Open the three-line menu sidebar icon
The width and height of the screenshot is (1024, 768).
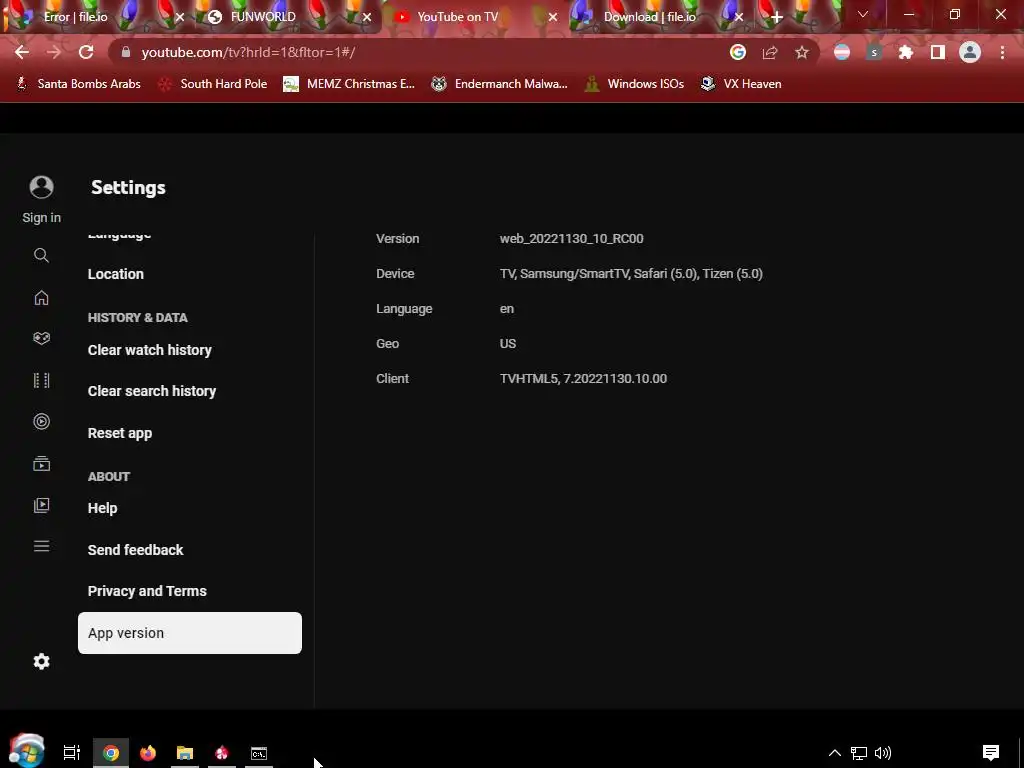pos(41,546)
